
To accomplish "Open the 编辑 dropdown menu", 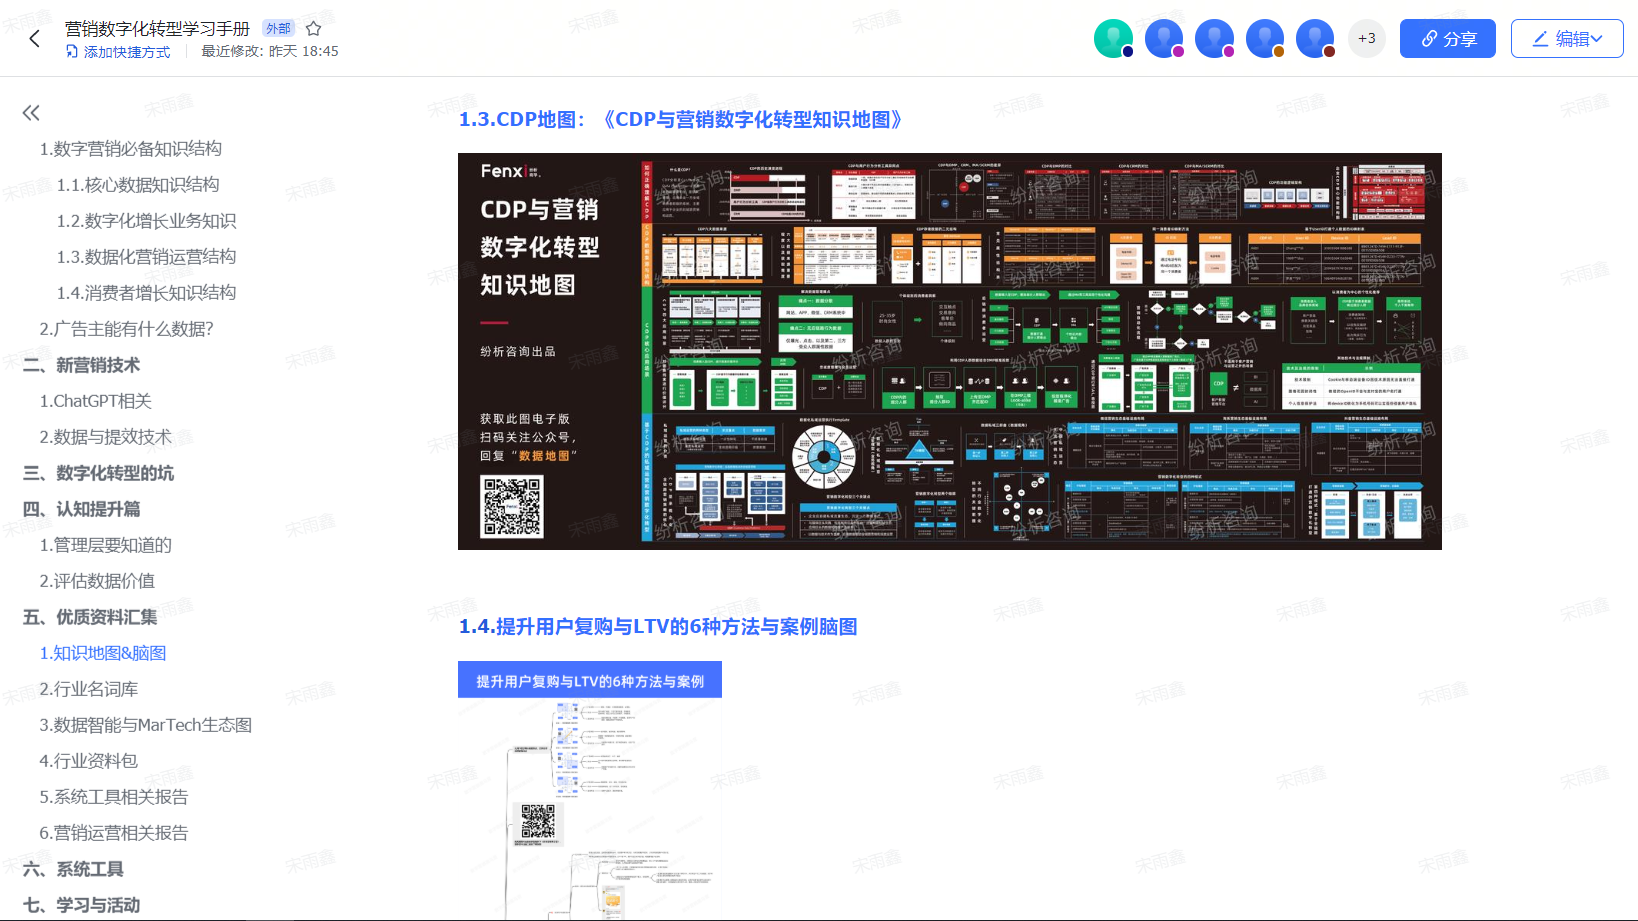I will click(1566, 39).
